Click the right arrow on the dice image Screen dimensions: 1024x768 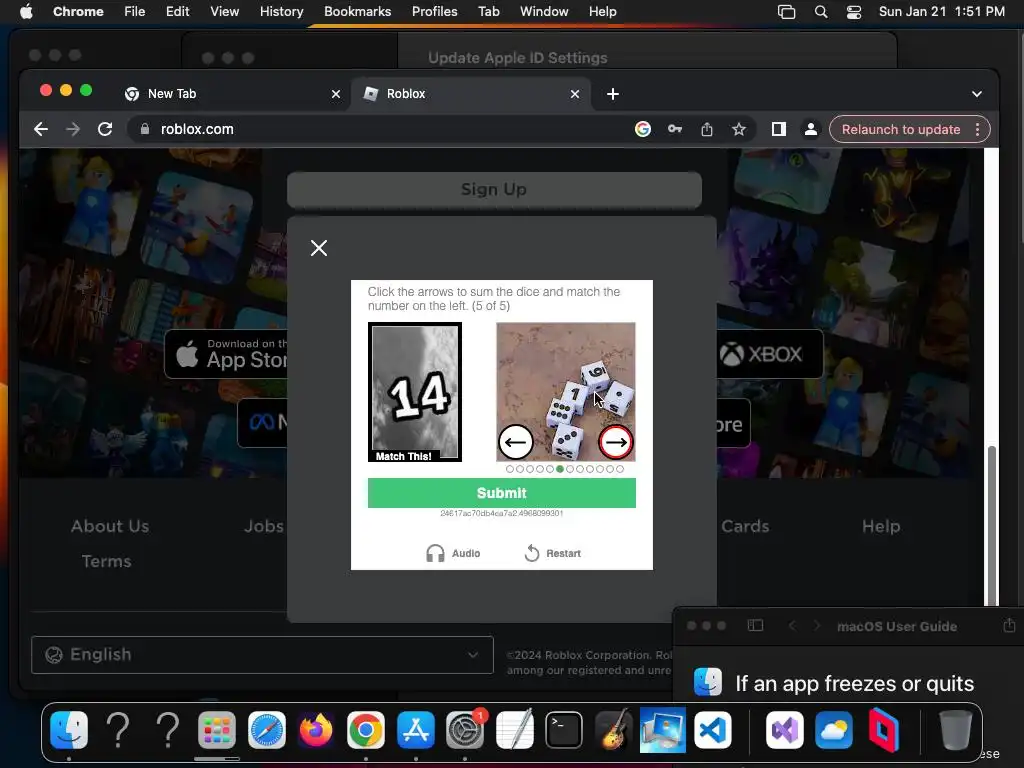(615, 442)
